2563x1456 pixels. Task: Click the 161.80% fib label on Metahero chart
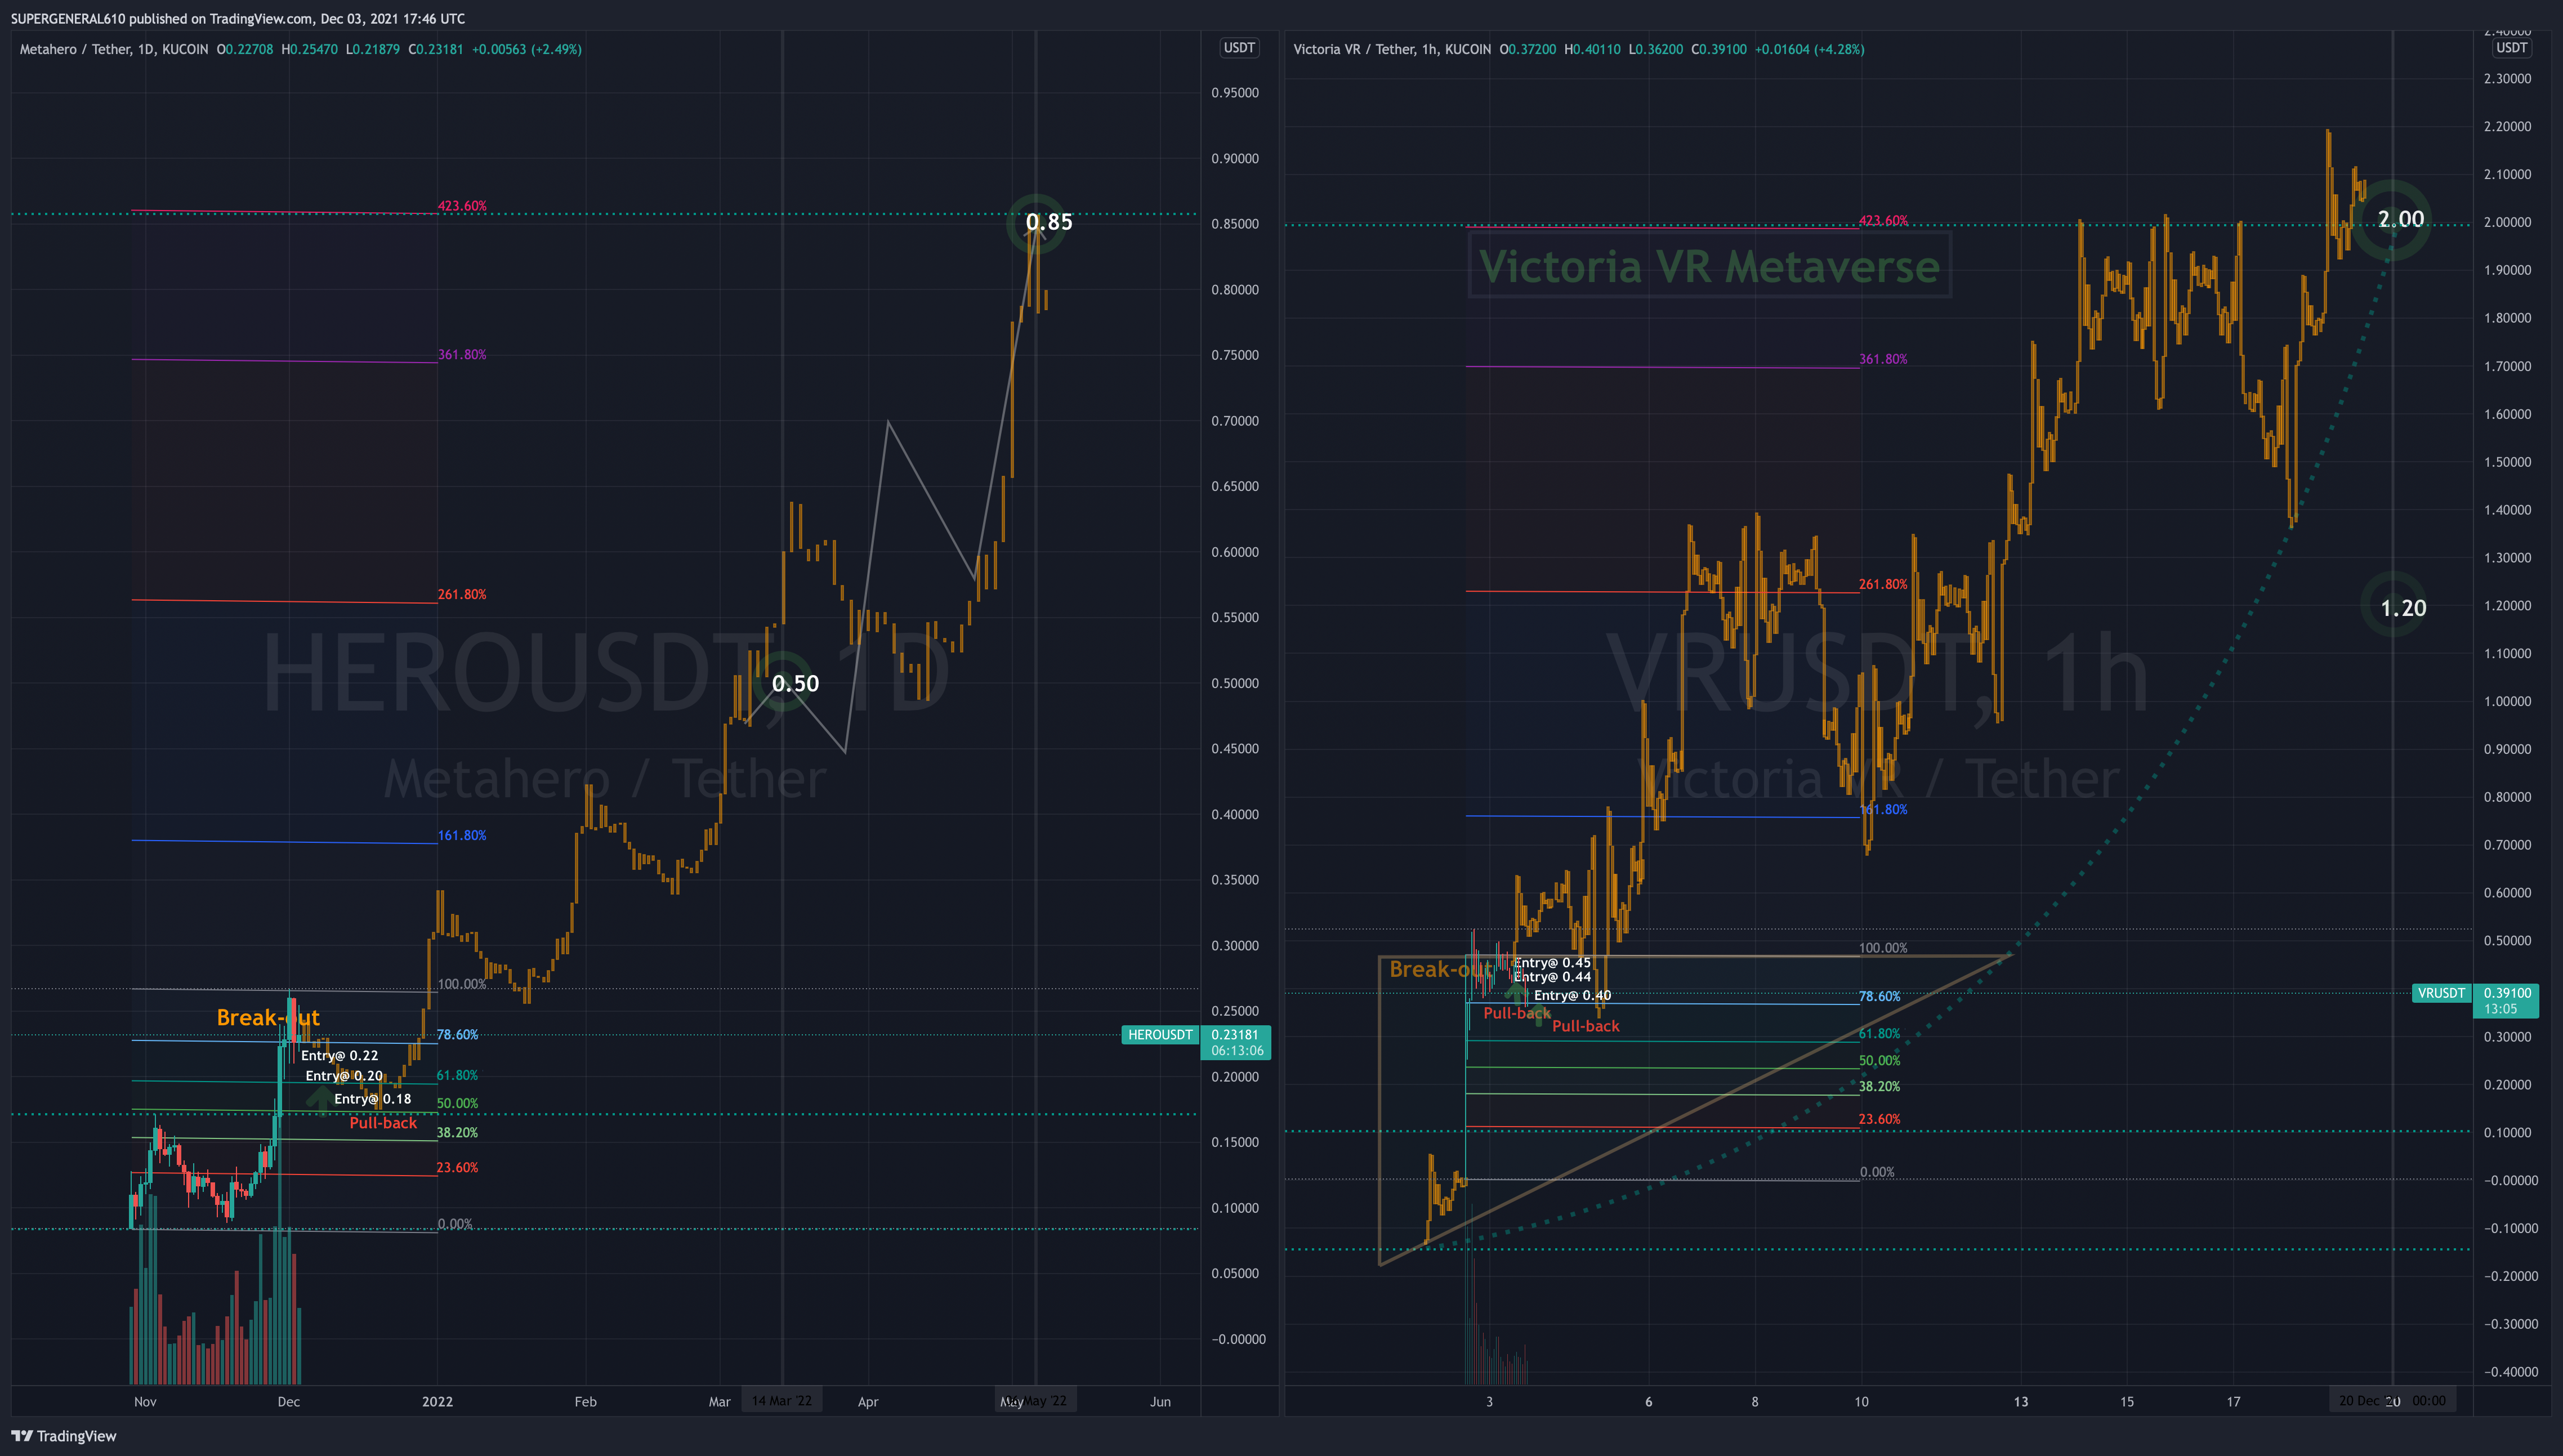tap(462, 835)
